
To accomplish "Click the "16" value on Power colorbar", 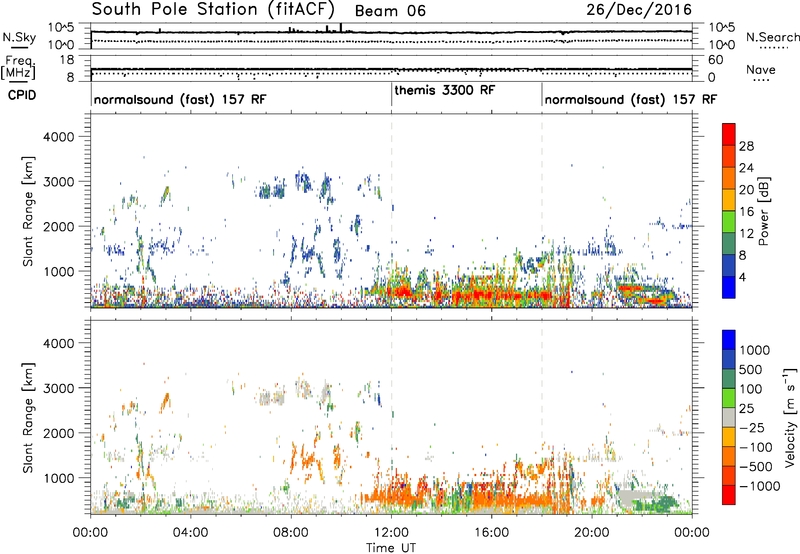I will pyautogui.click(x=746, y=212).
